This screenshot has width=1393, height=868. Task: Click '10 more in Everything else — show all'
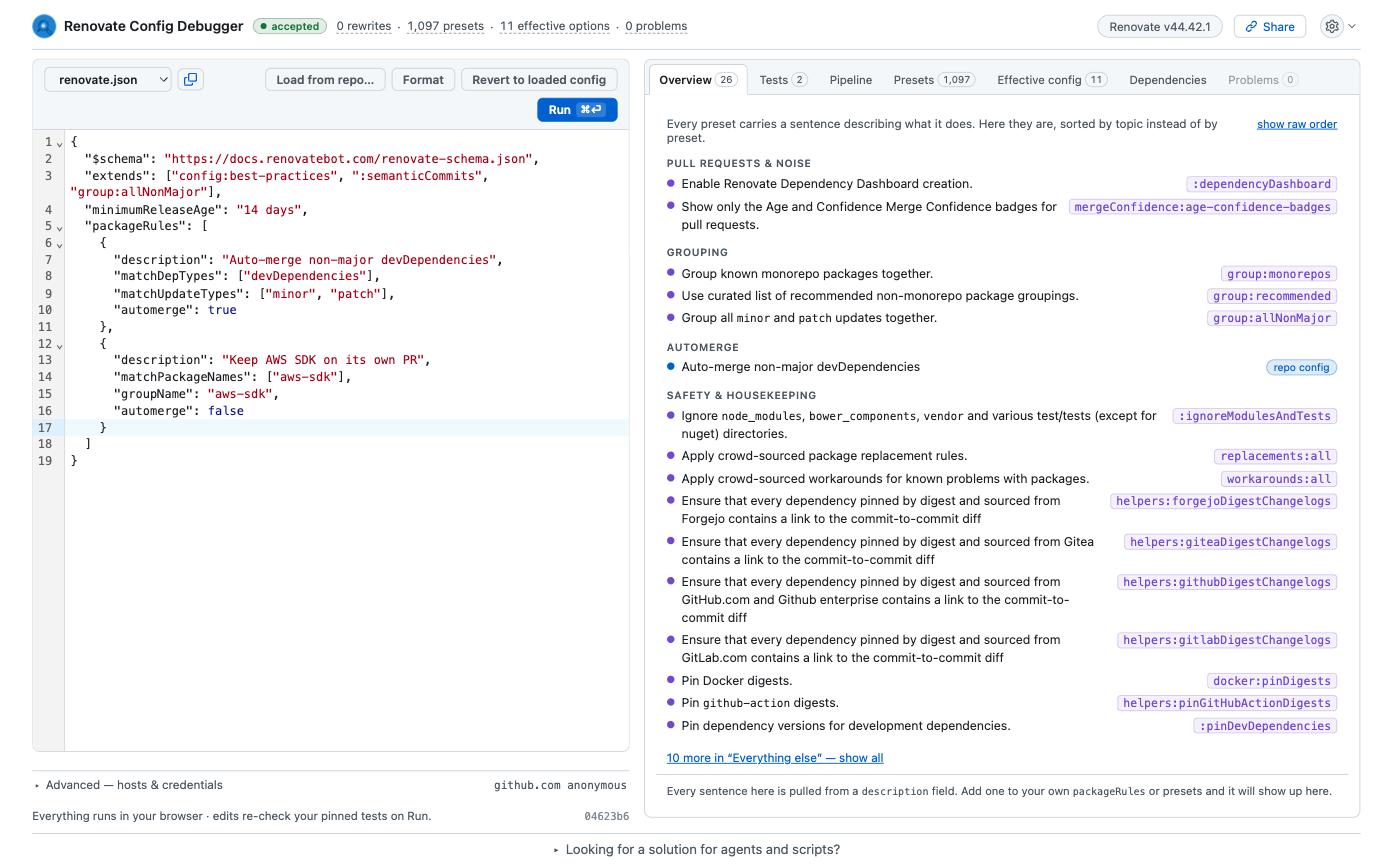coord(775,758)
